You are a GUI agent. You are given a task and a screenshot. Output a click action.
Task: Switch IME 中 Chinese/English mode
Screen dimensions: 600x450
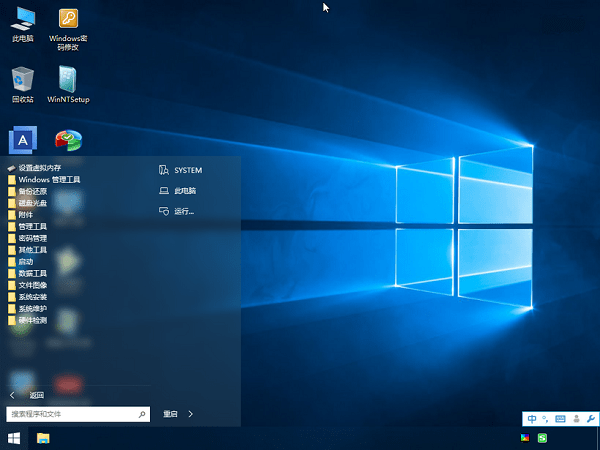[x=532, y=419]
